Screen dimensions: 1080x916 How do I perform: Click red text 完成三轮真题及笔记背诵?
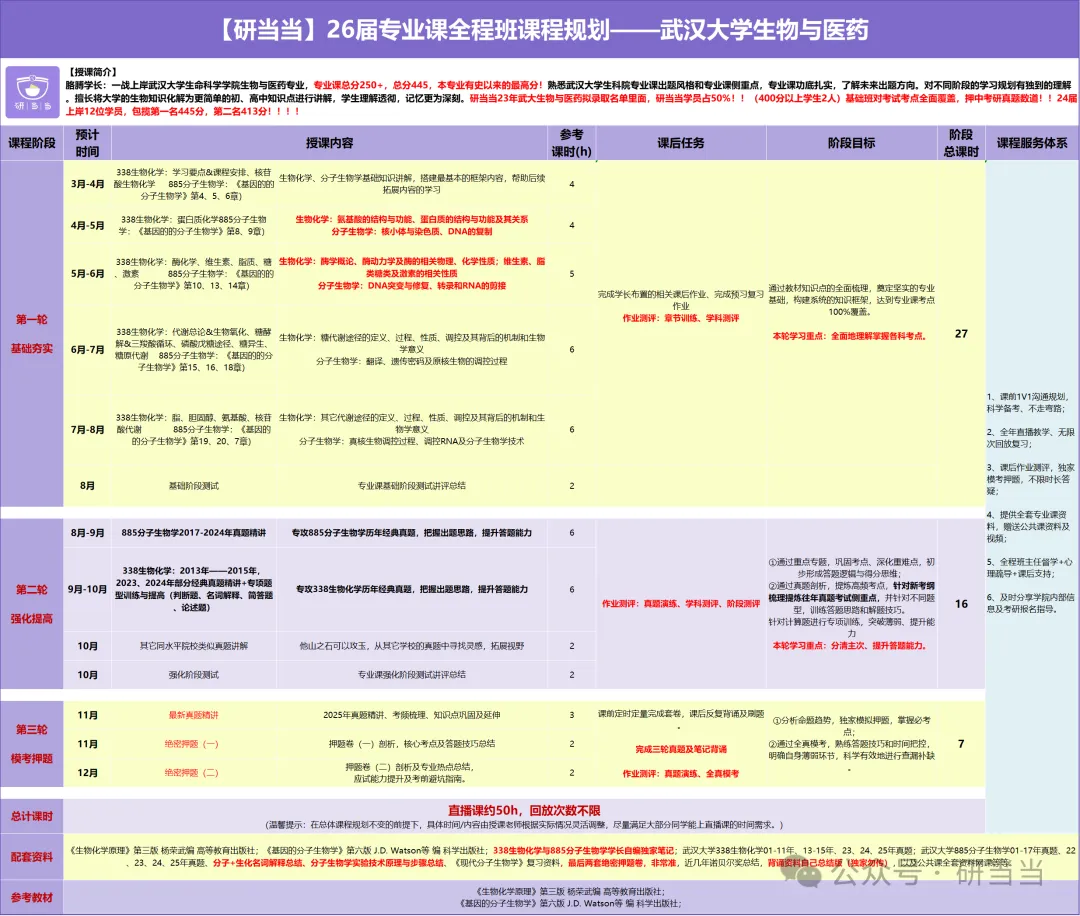coord(681,749)
